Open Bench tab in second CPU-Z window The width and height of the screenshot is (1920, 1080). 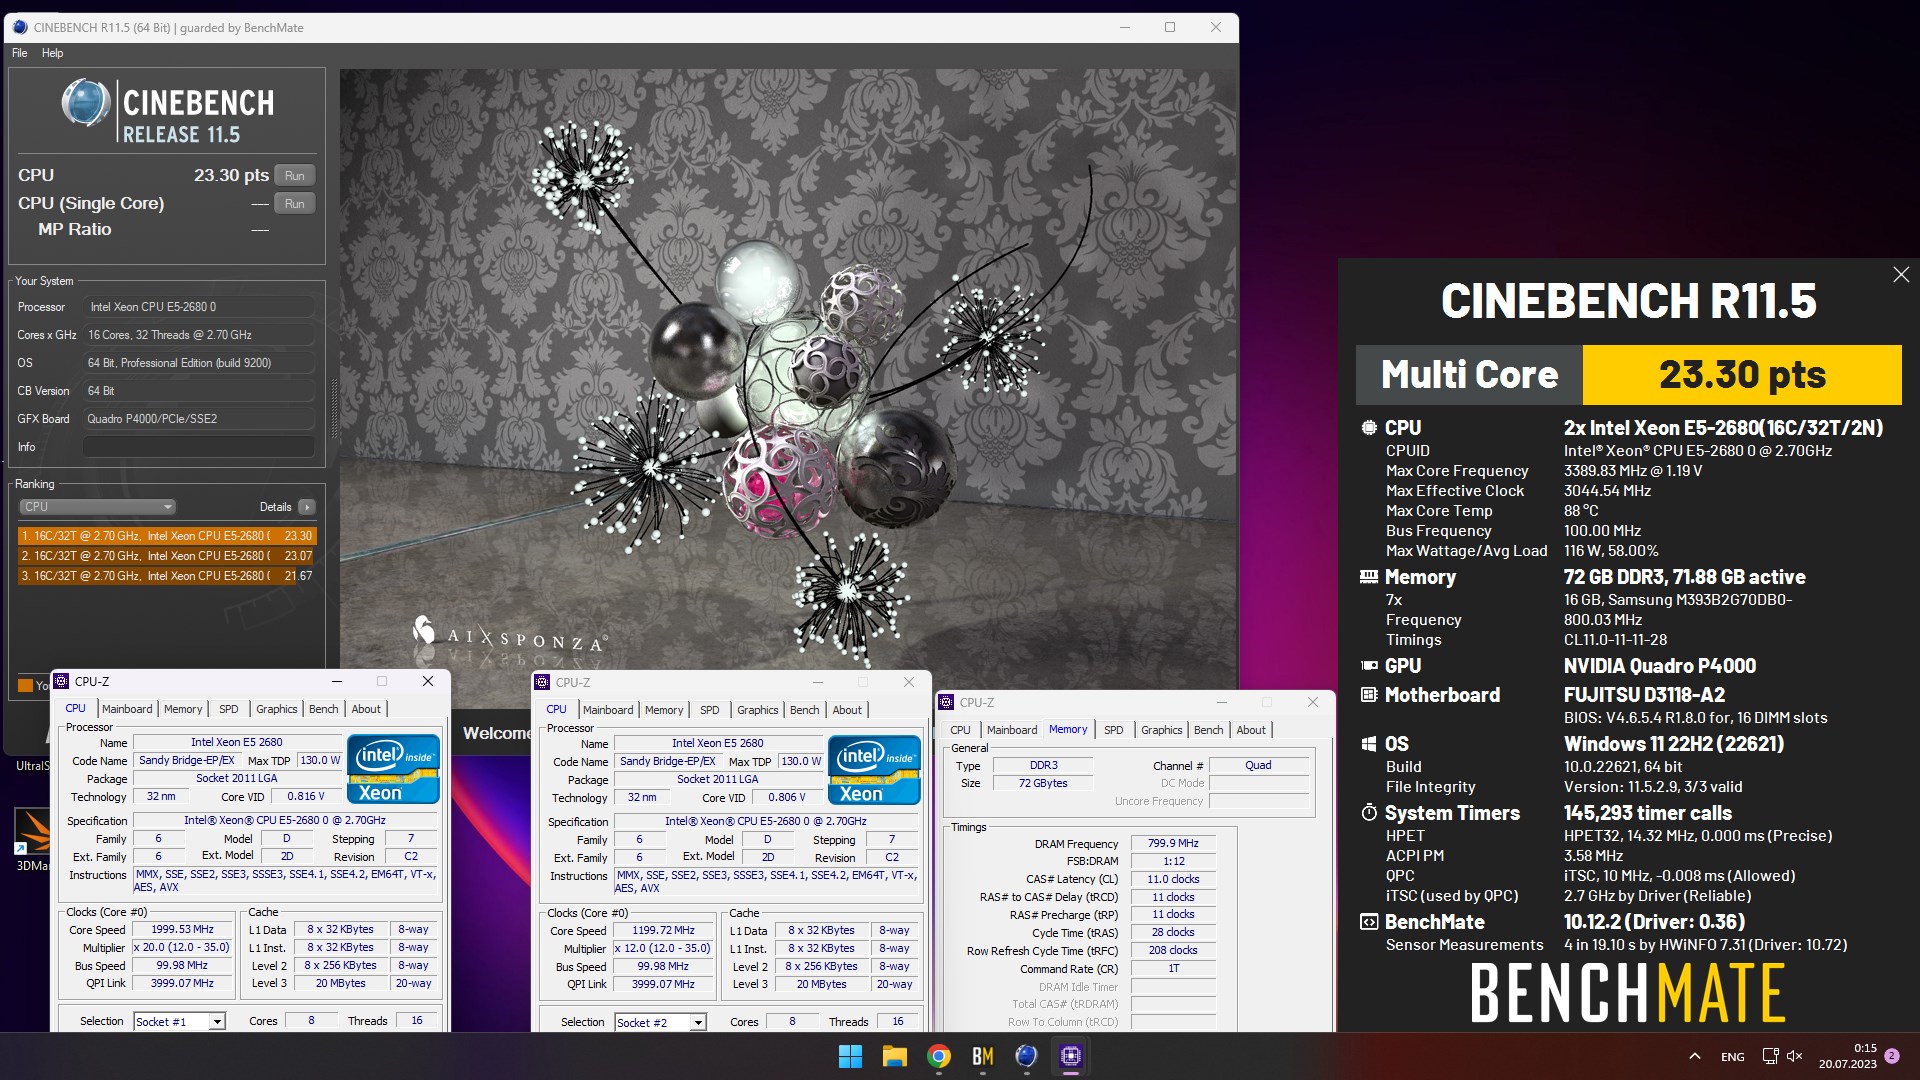pyautogui.click(x=804, y=710)
